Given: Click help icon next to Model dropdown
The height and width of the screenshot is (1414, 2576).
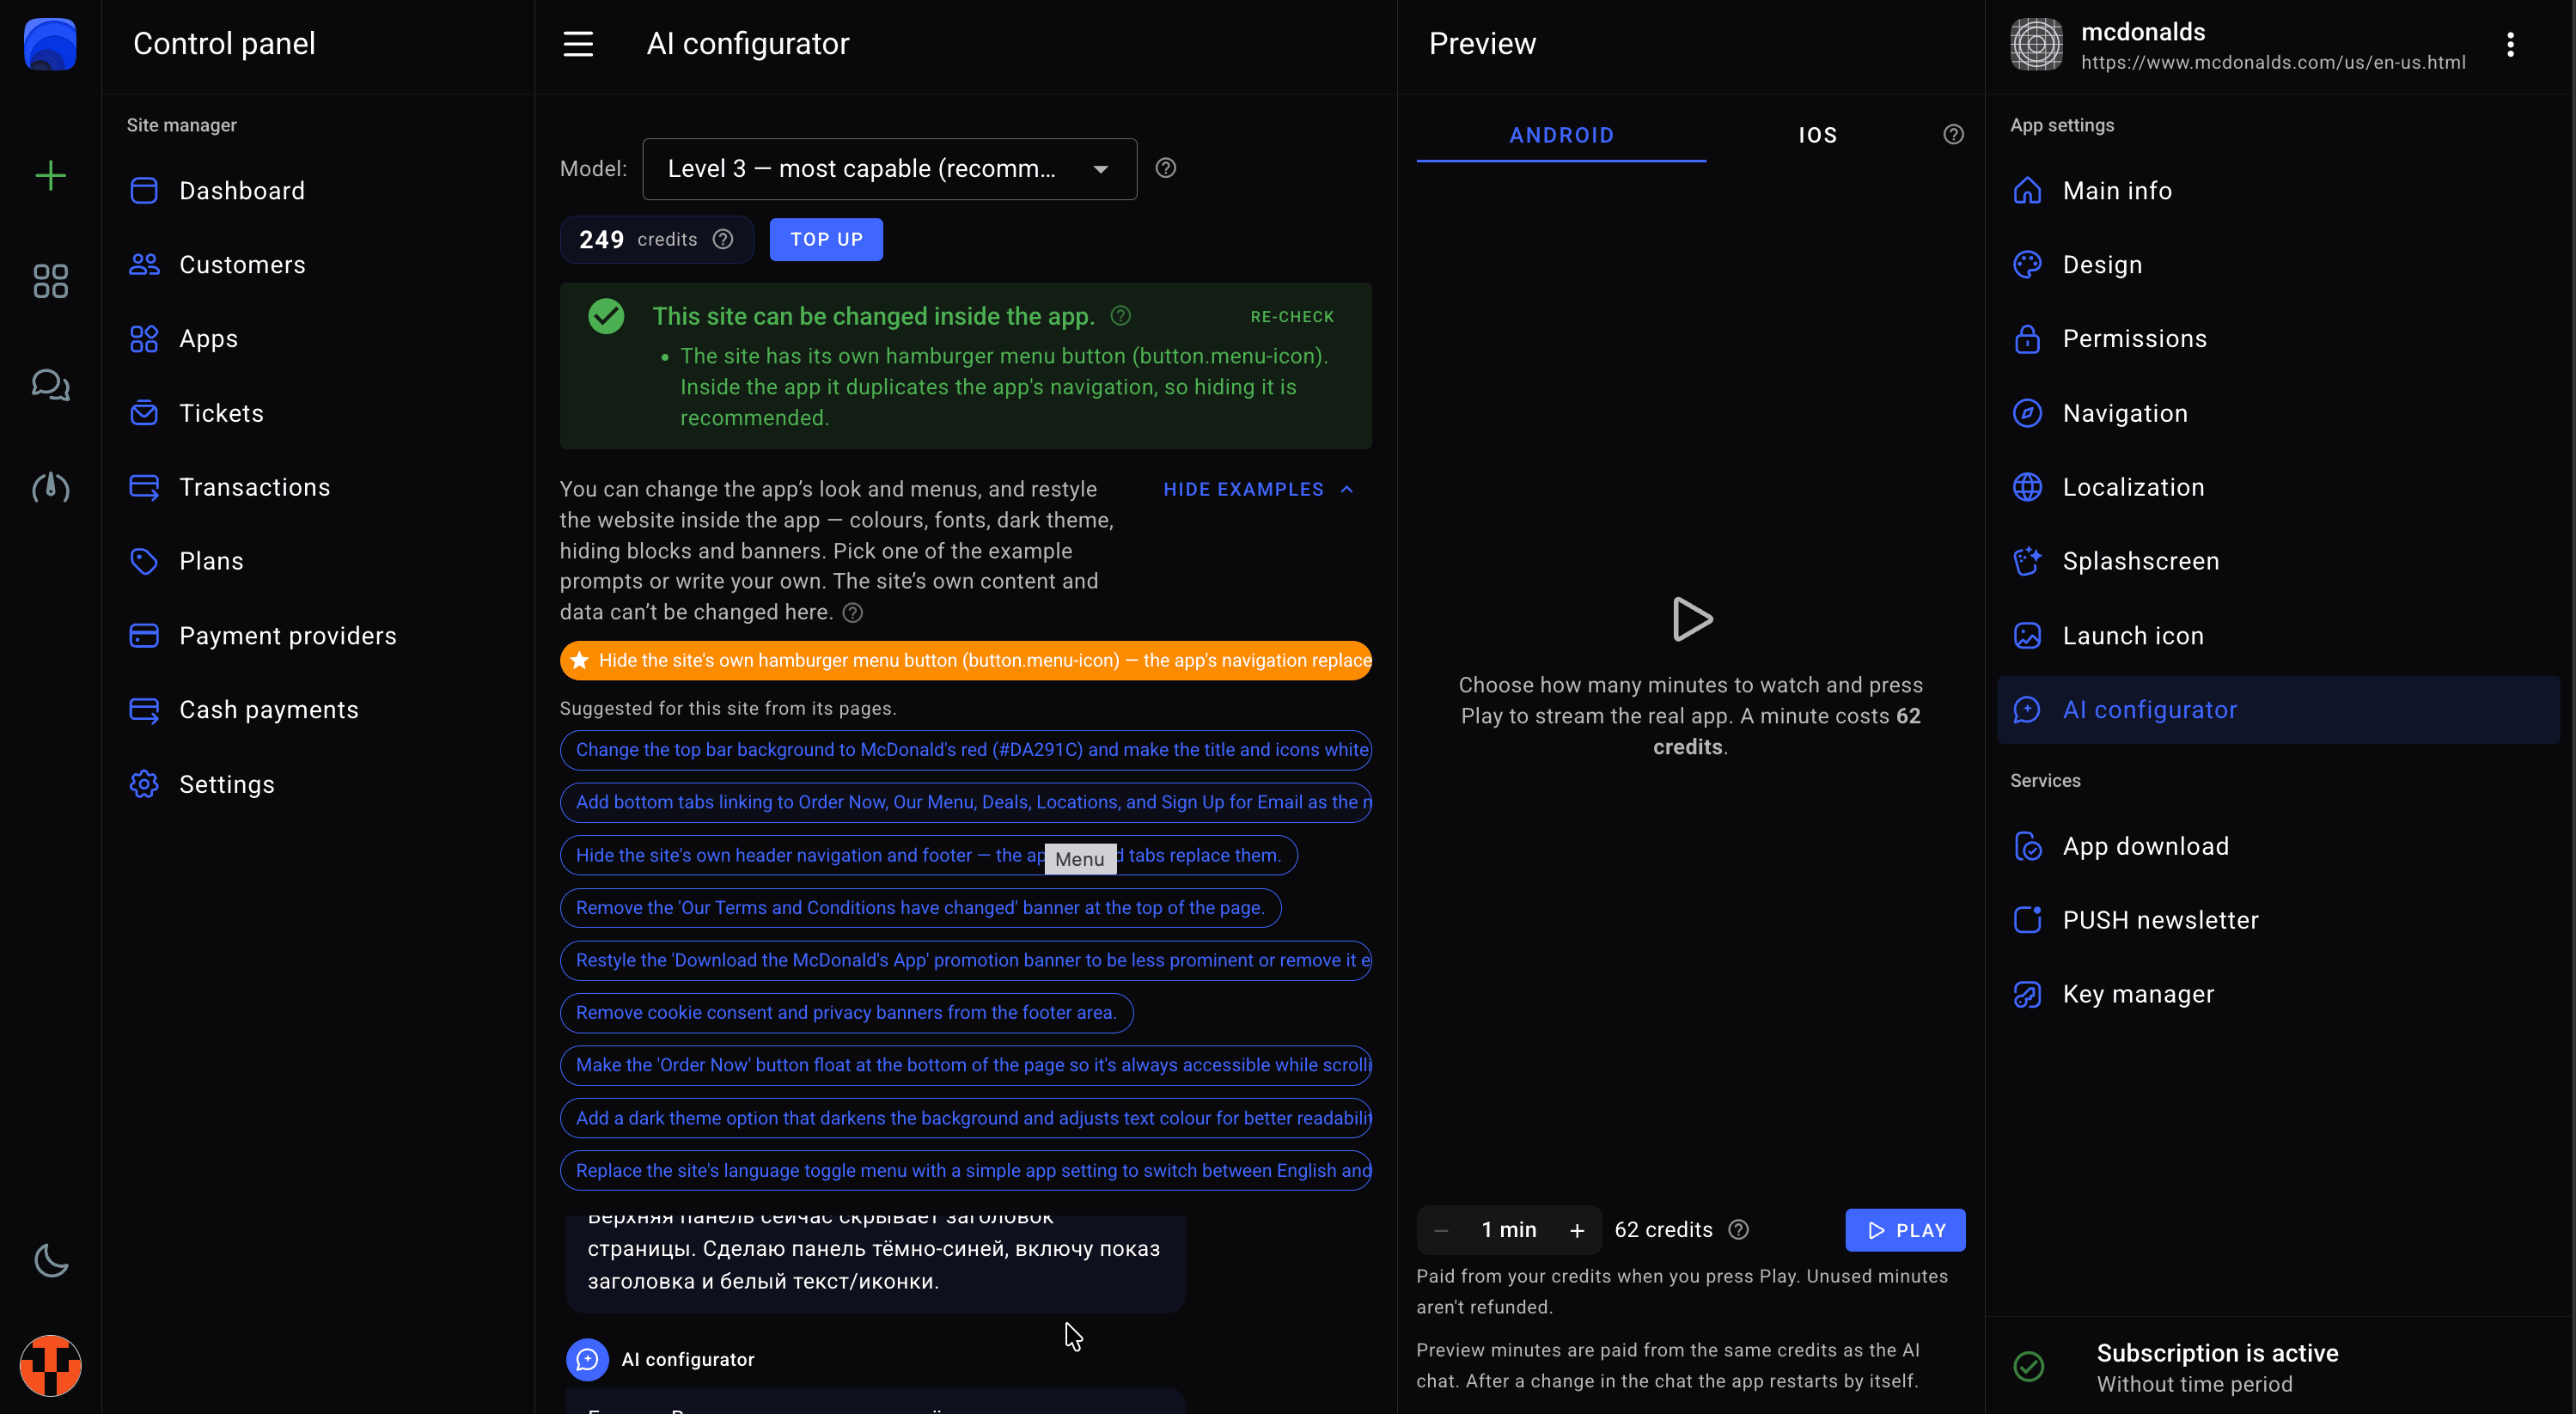Looking at the screenshot, I should [1166, 168].
